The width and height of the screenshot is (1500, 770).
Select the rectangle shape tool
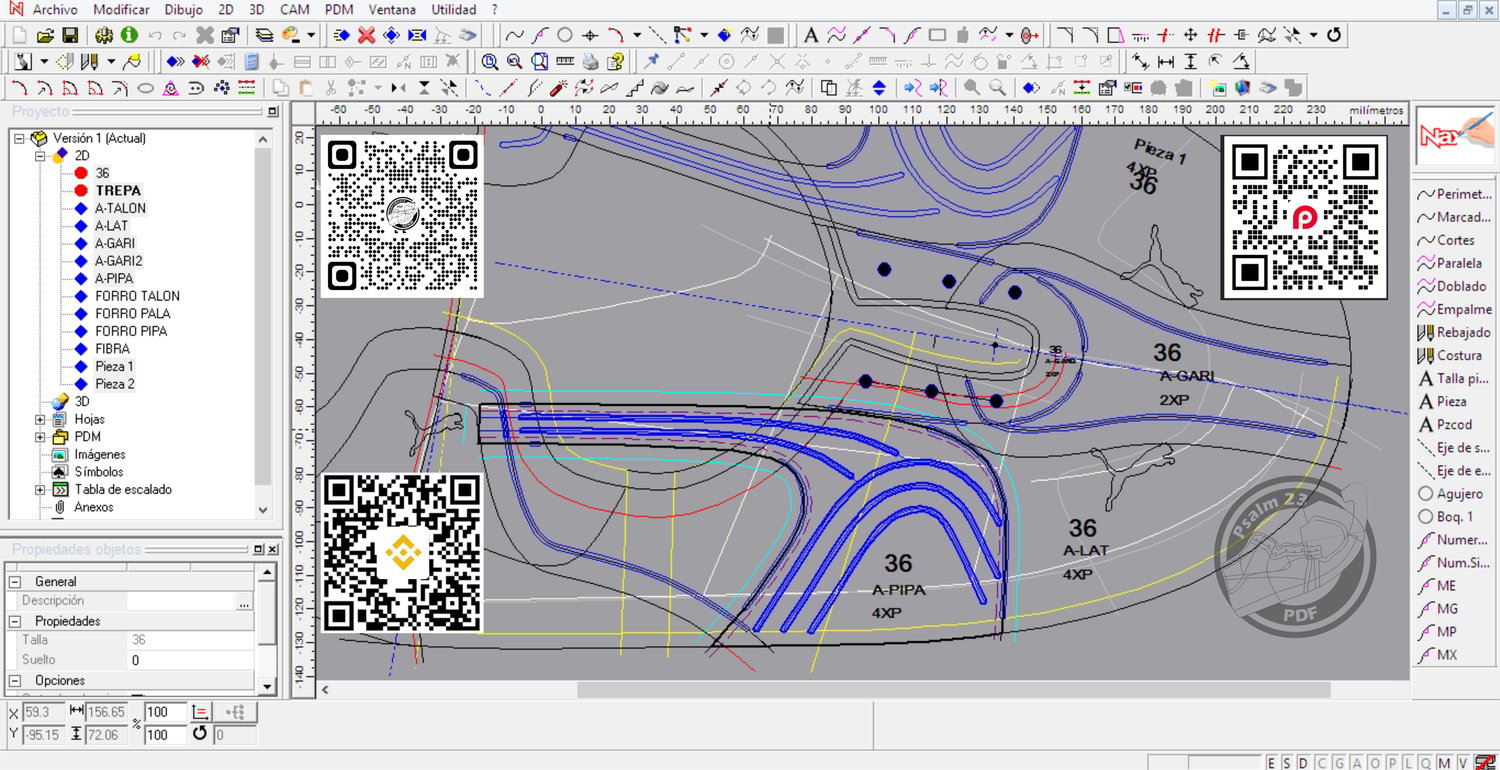tap(937, 35)
